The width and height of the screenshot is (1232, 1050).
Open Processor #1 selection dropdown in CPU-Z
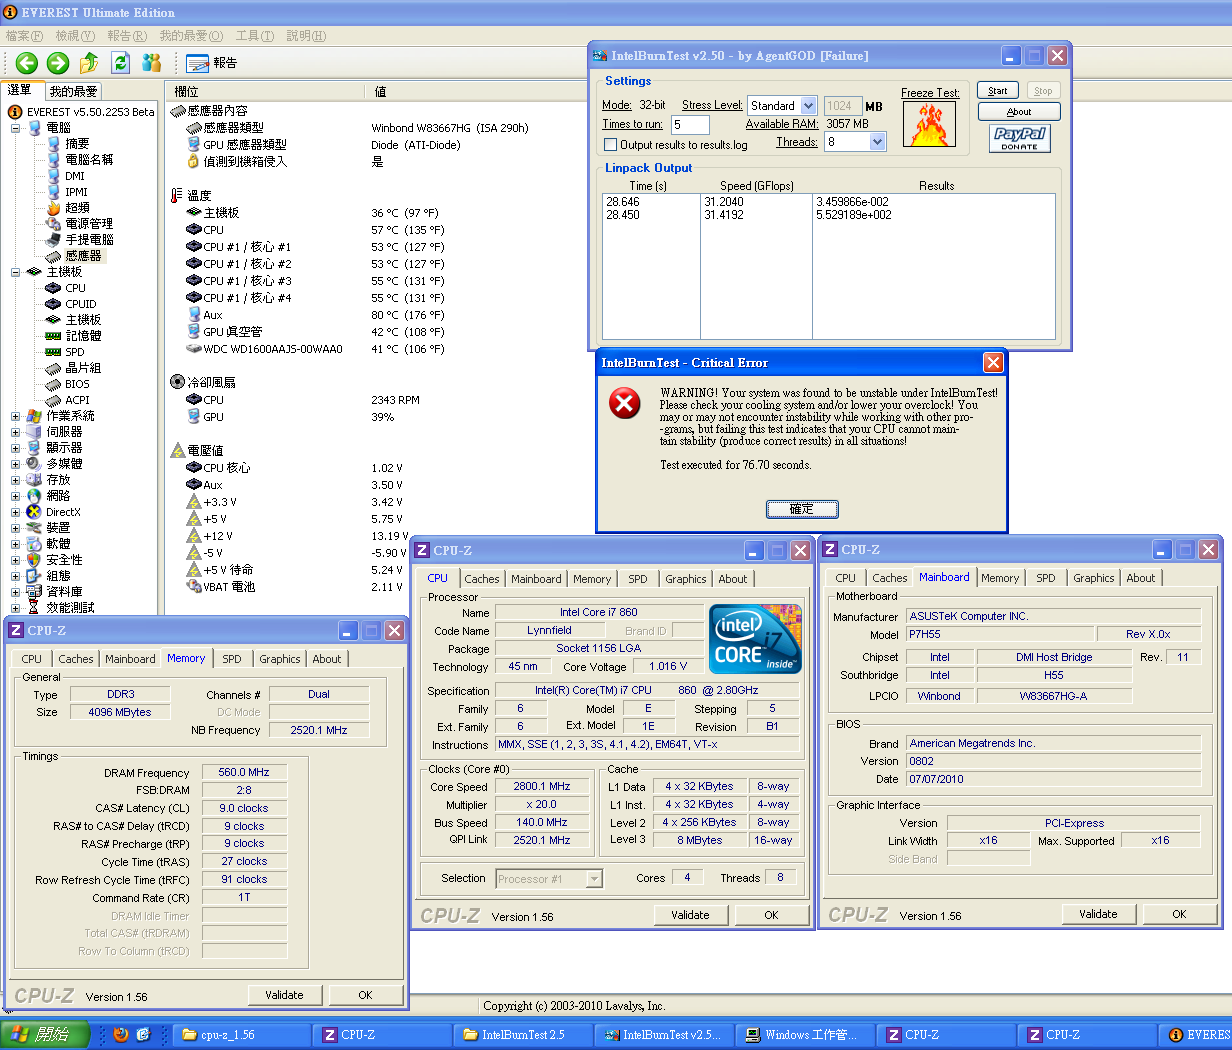point(594,879)
